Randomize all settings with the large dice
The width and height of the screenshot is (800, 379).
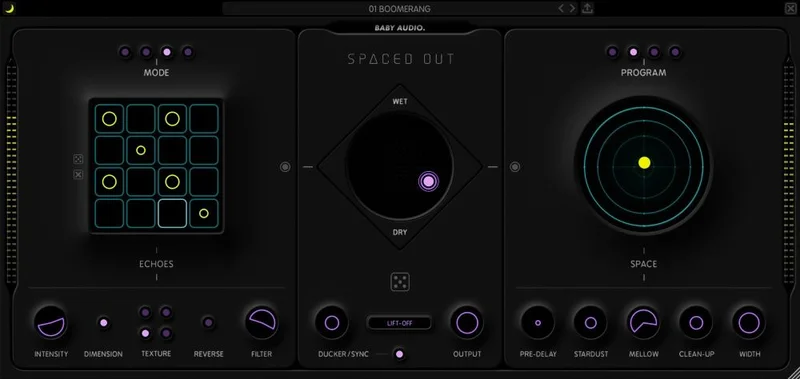point(400,282)
